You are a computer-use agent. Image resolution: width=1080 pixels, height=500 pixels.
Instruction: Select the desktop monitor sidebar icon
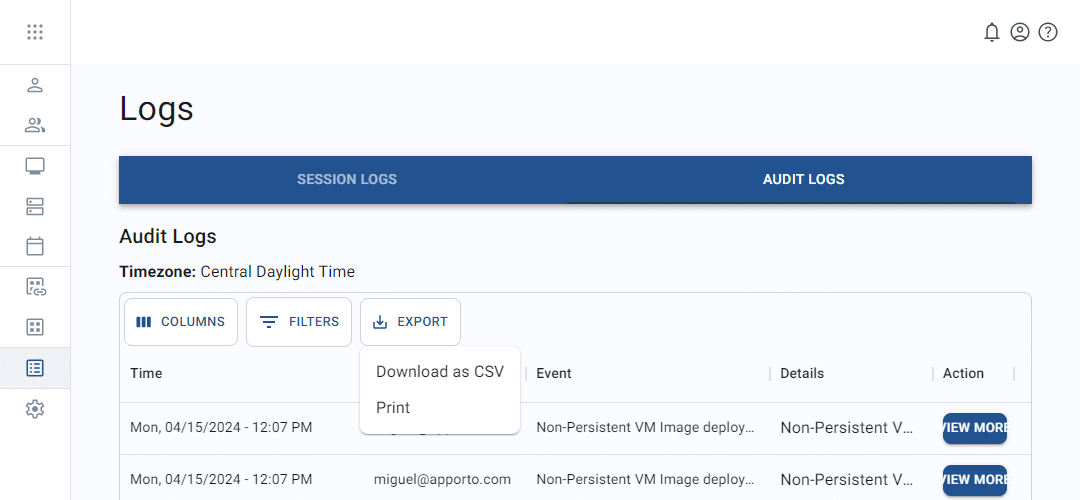(35, 166)
